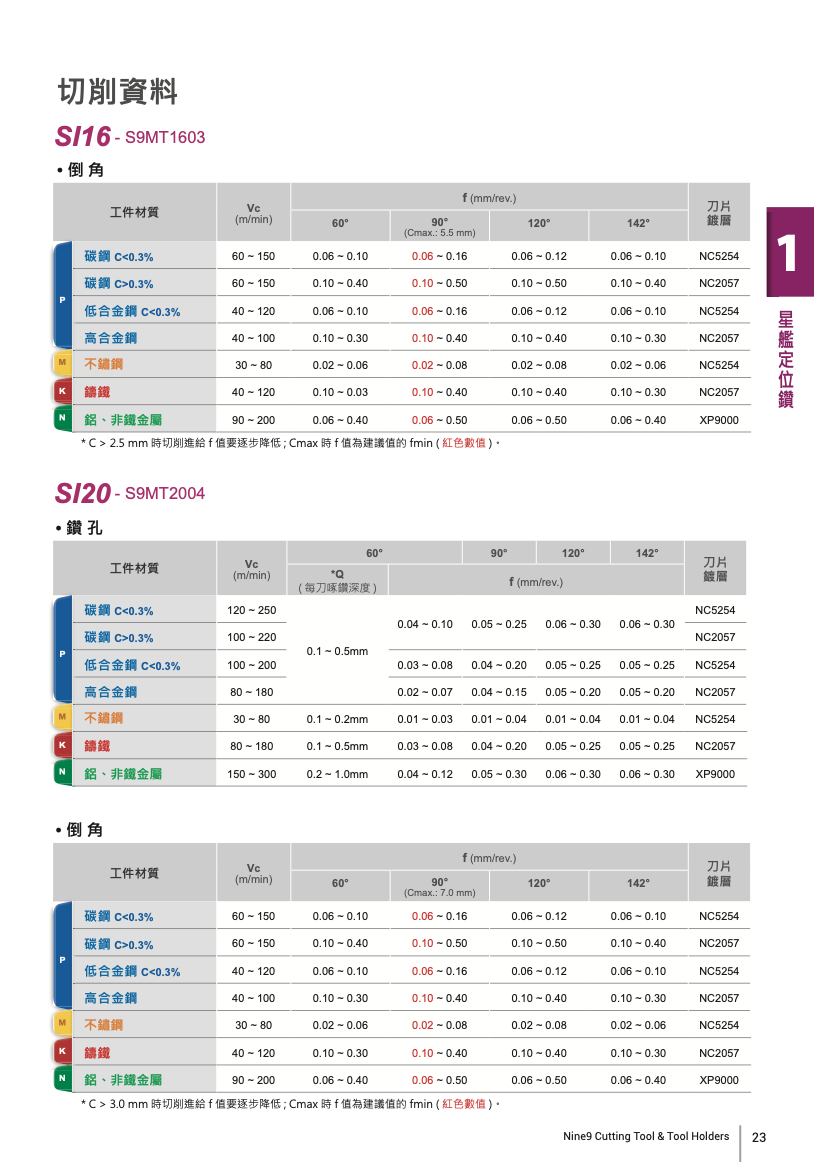Click the green N badge in the bottom table
The width and height of the screenshot is (814, 1162).
point(62,1079)
